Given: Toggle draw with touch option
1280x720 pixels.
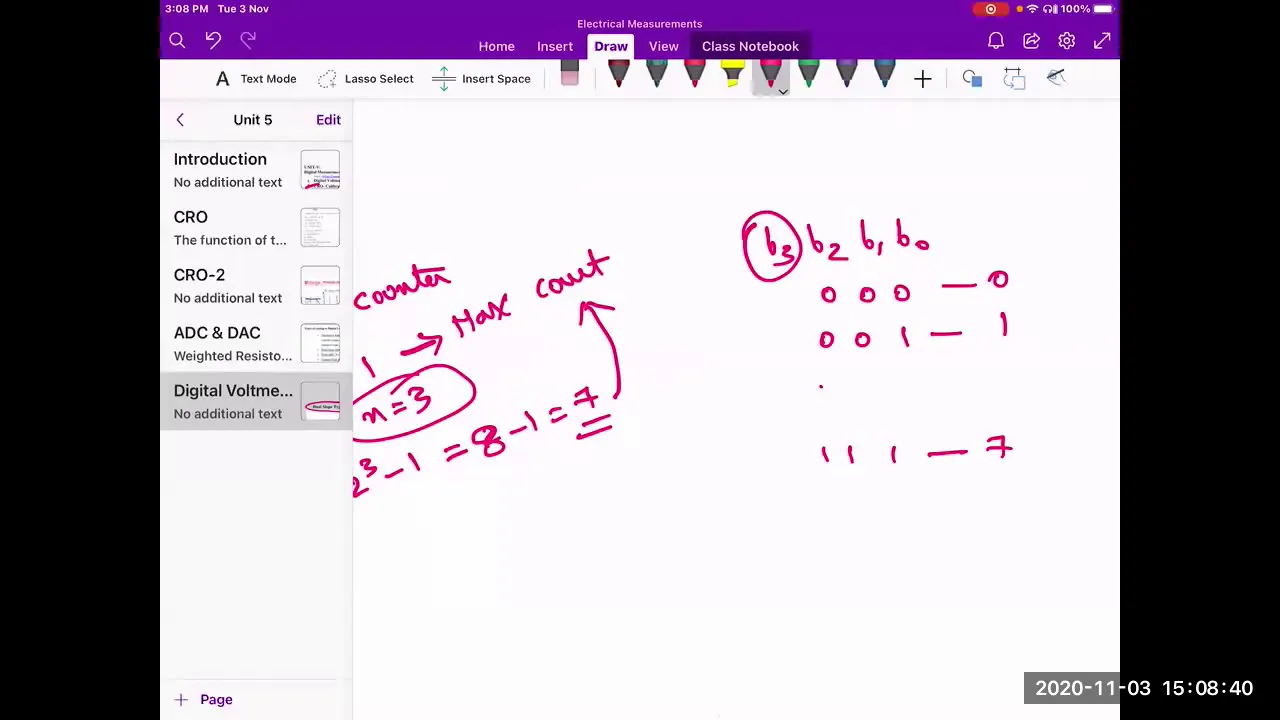Looking at the screenshot, I should pyautogui.click(x=1056, y=78).
